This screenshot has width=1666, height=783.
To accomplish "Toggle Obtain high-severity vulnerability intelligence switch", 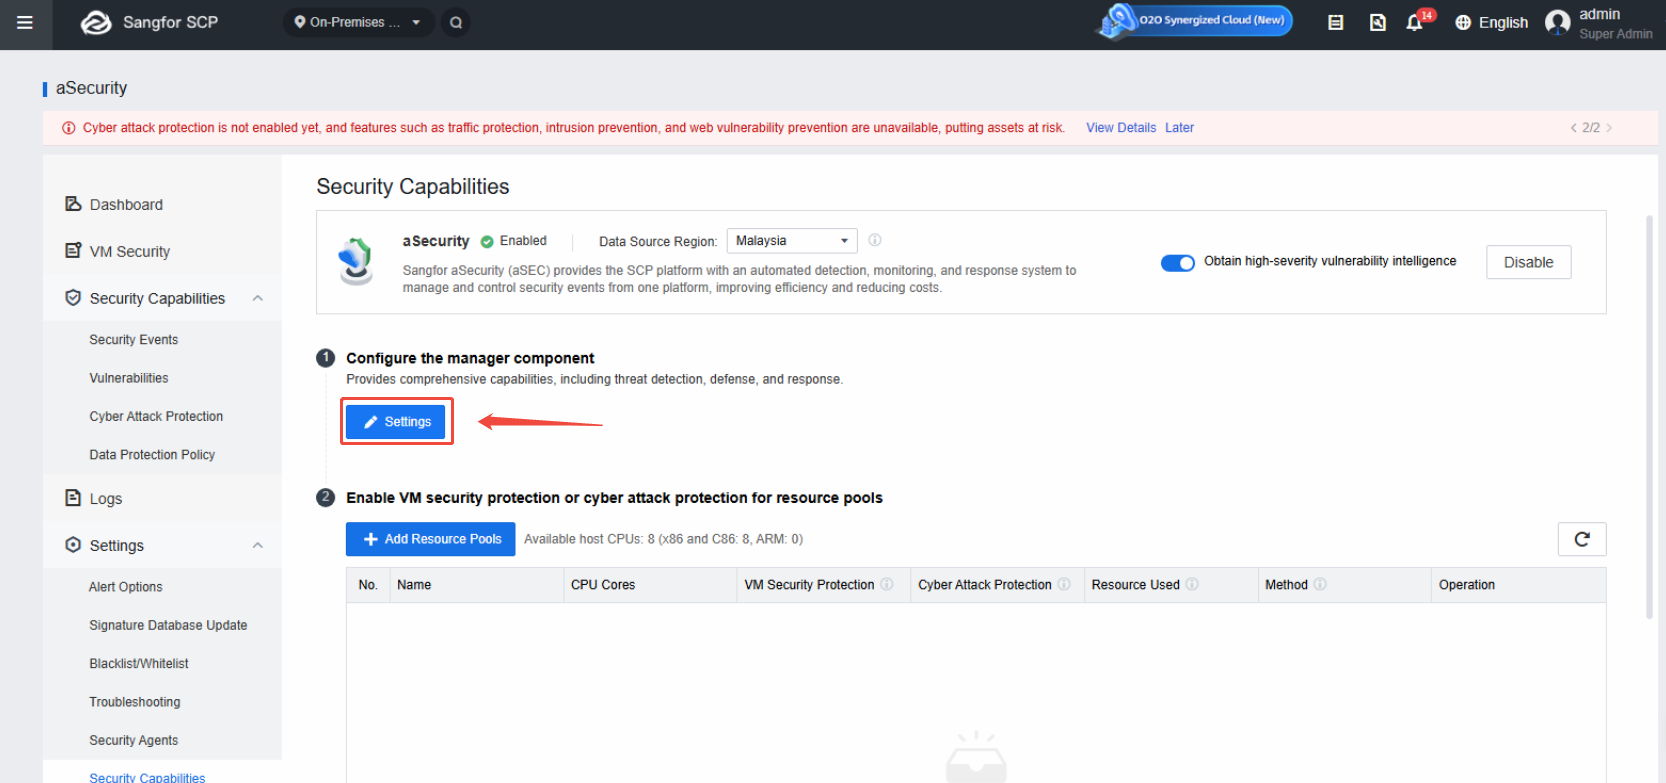I will (1178, 263).
